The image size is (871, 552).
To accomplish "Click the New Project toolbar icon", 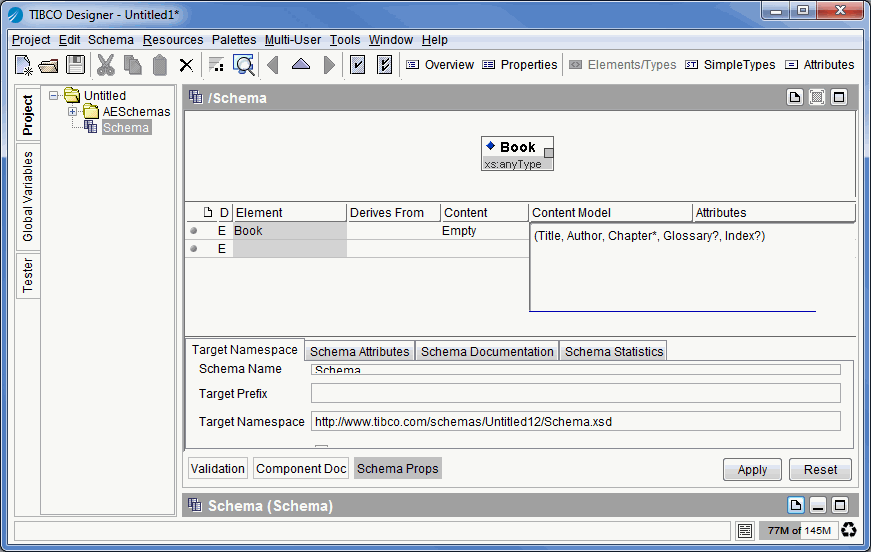I will click(22, 65).
